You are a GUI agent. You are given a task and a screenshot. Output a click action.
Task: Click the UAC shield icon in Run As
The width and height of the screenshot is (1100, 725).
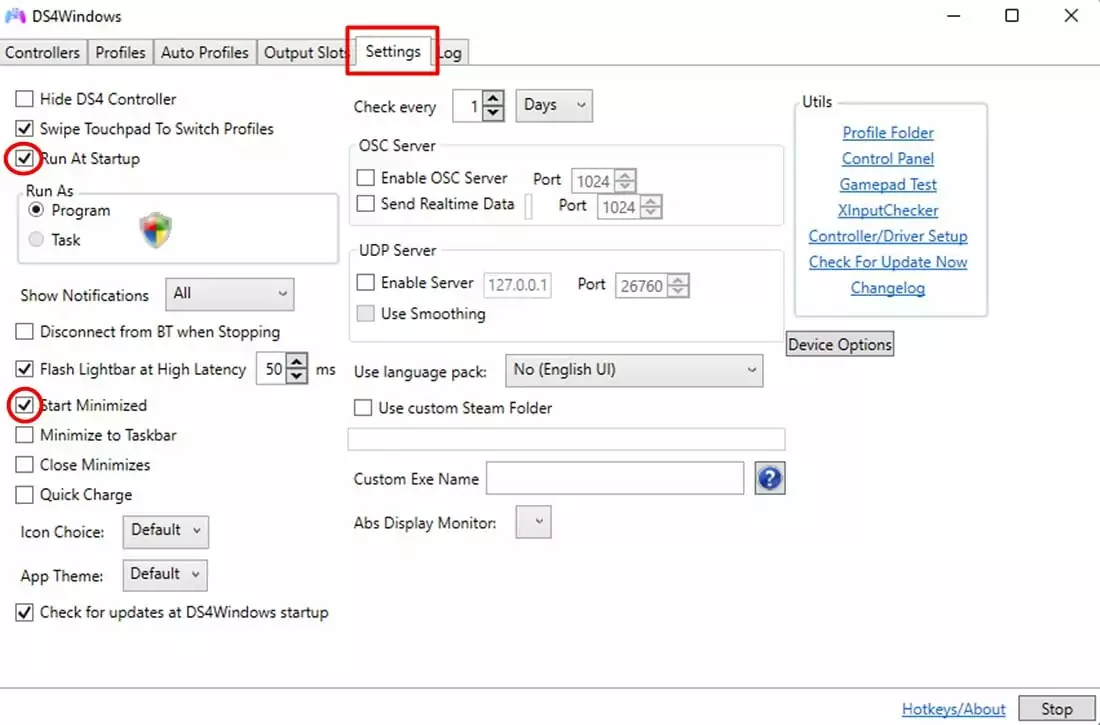pos(155,230)
